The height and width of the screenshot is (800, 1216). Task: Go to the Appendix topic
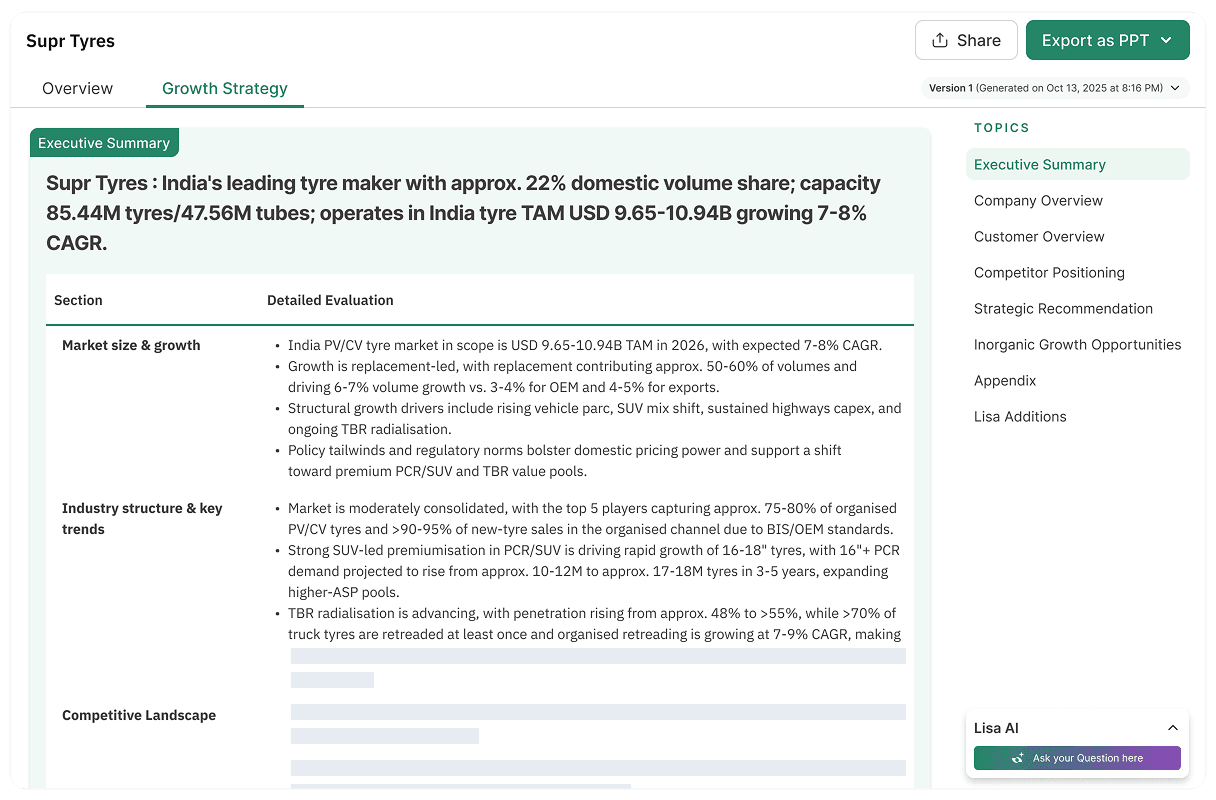point(1005,380)
